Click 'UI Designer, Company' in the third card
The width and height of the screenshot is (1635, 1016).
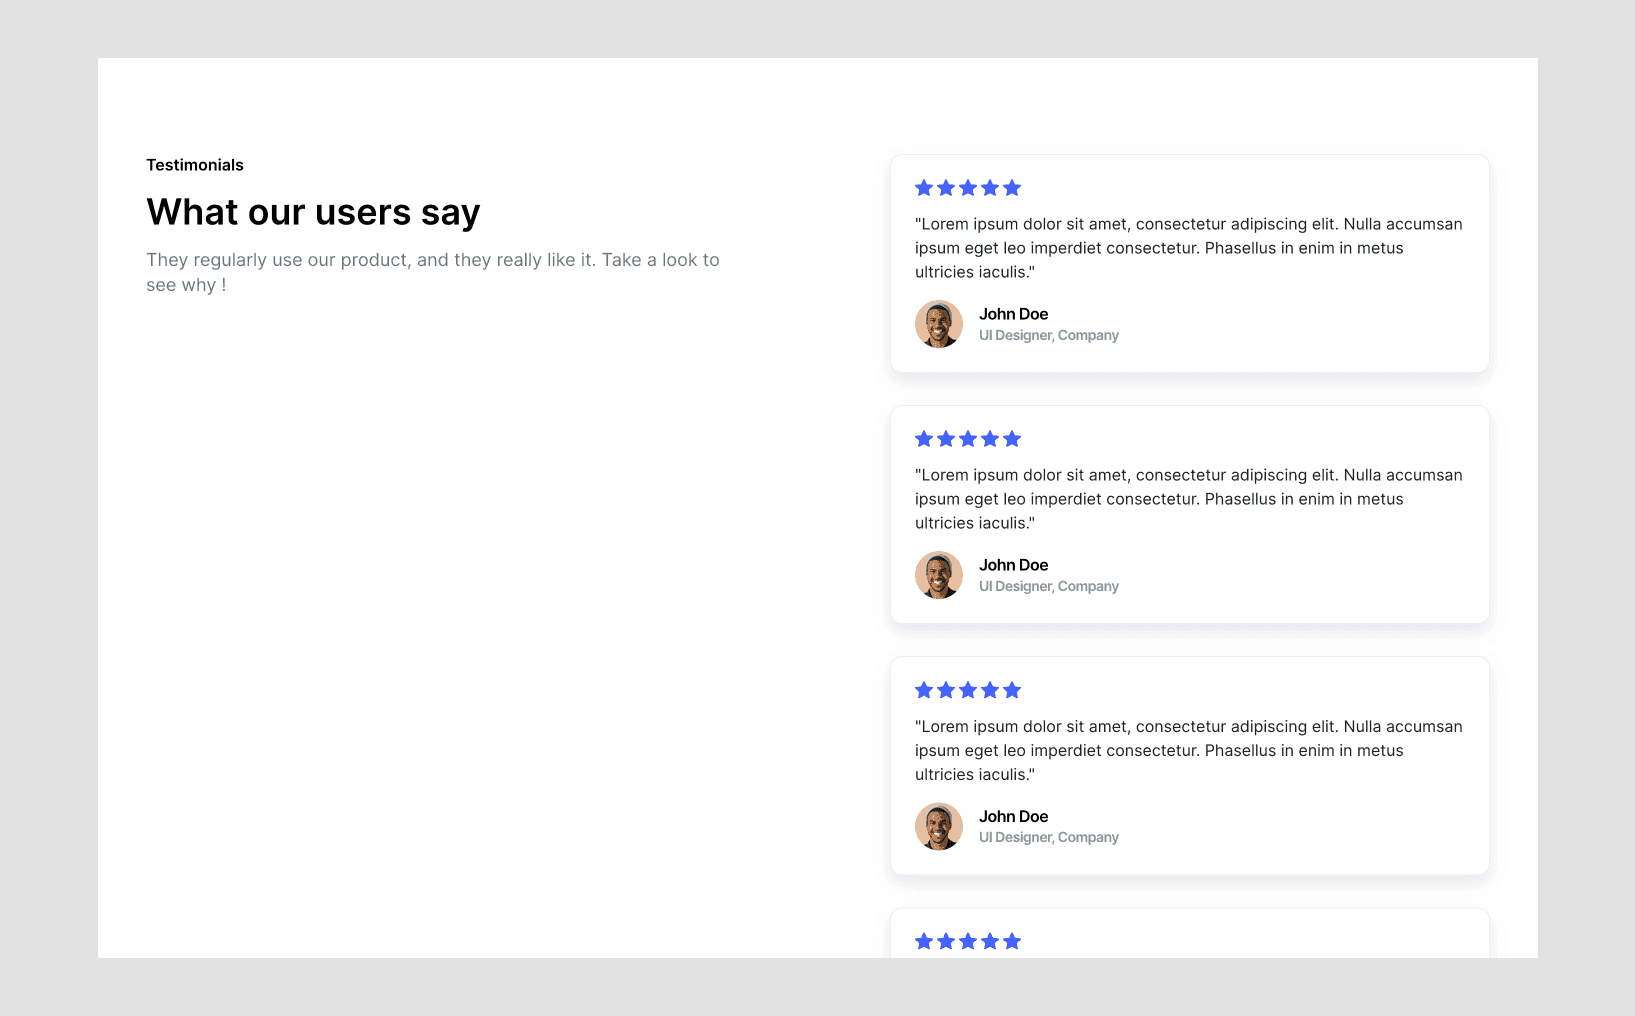1049,838
